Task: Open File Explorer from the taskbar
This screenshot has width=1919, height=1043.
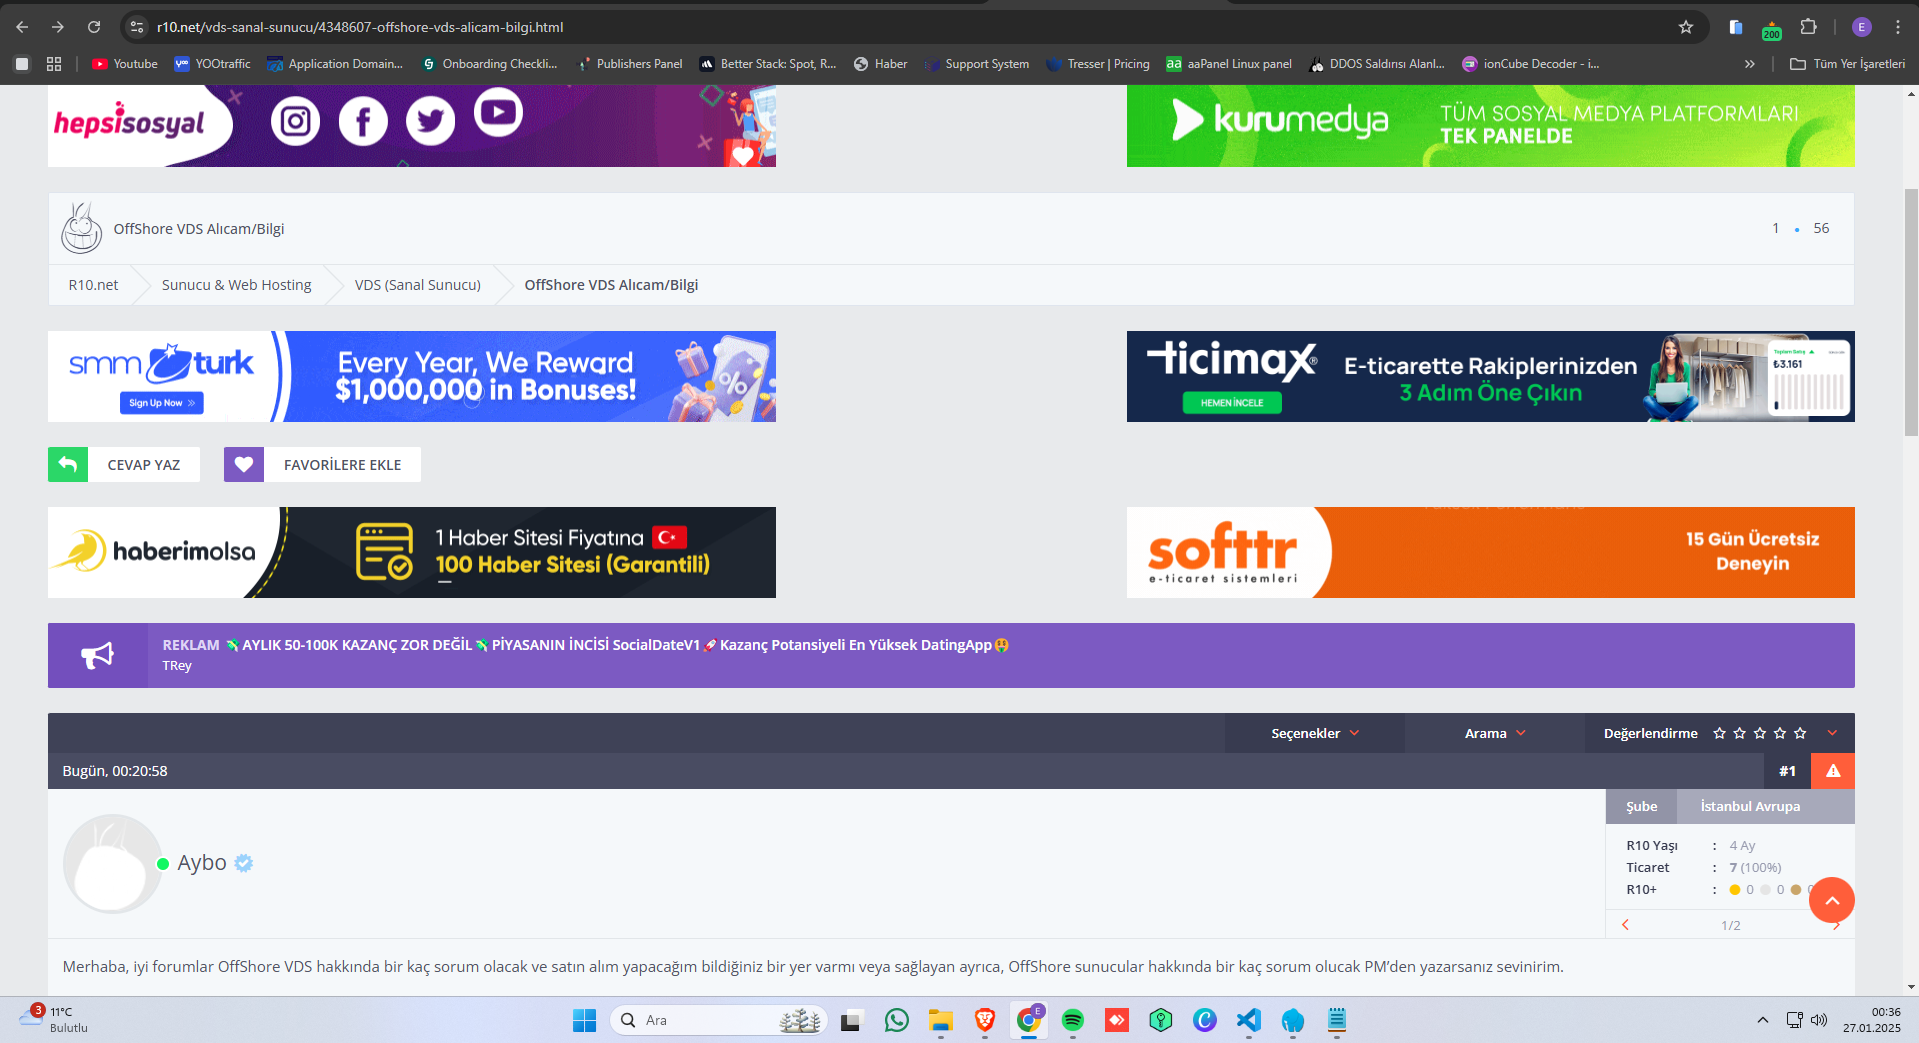Action: tap(941, 1020)
